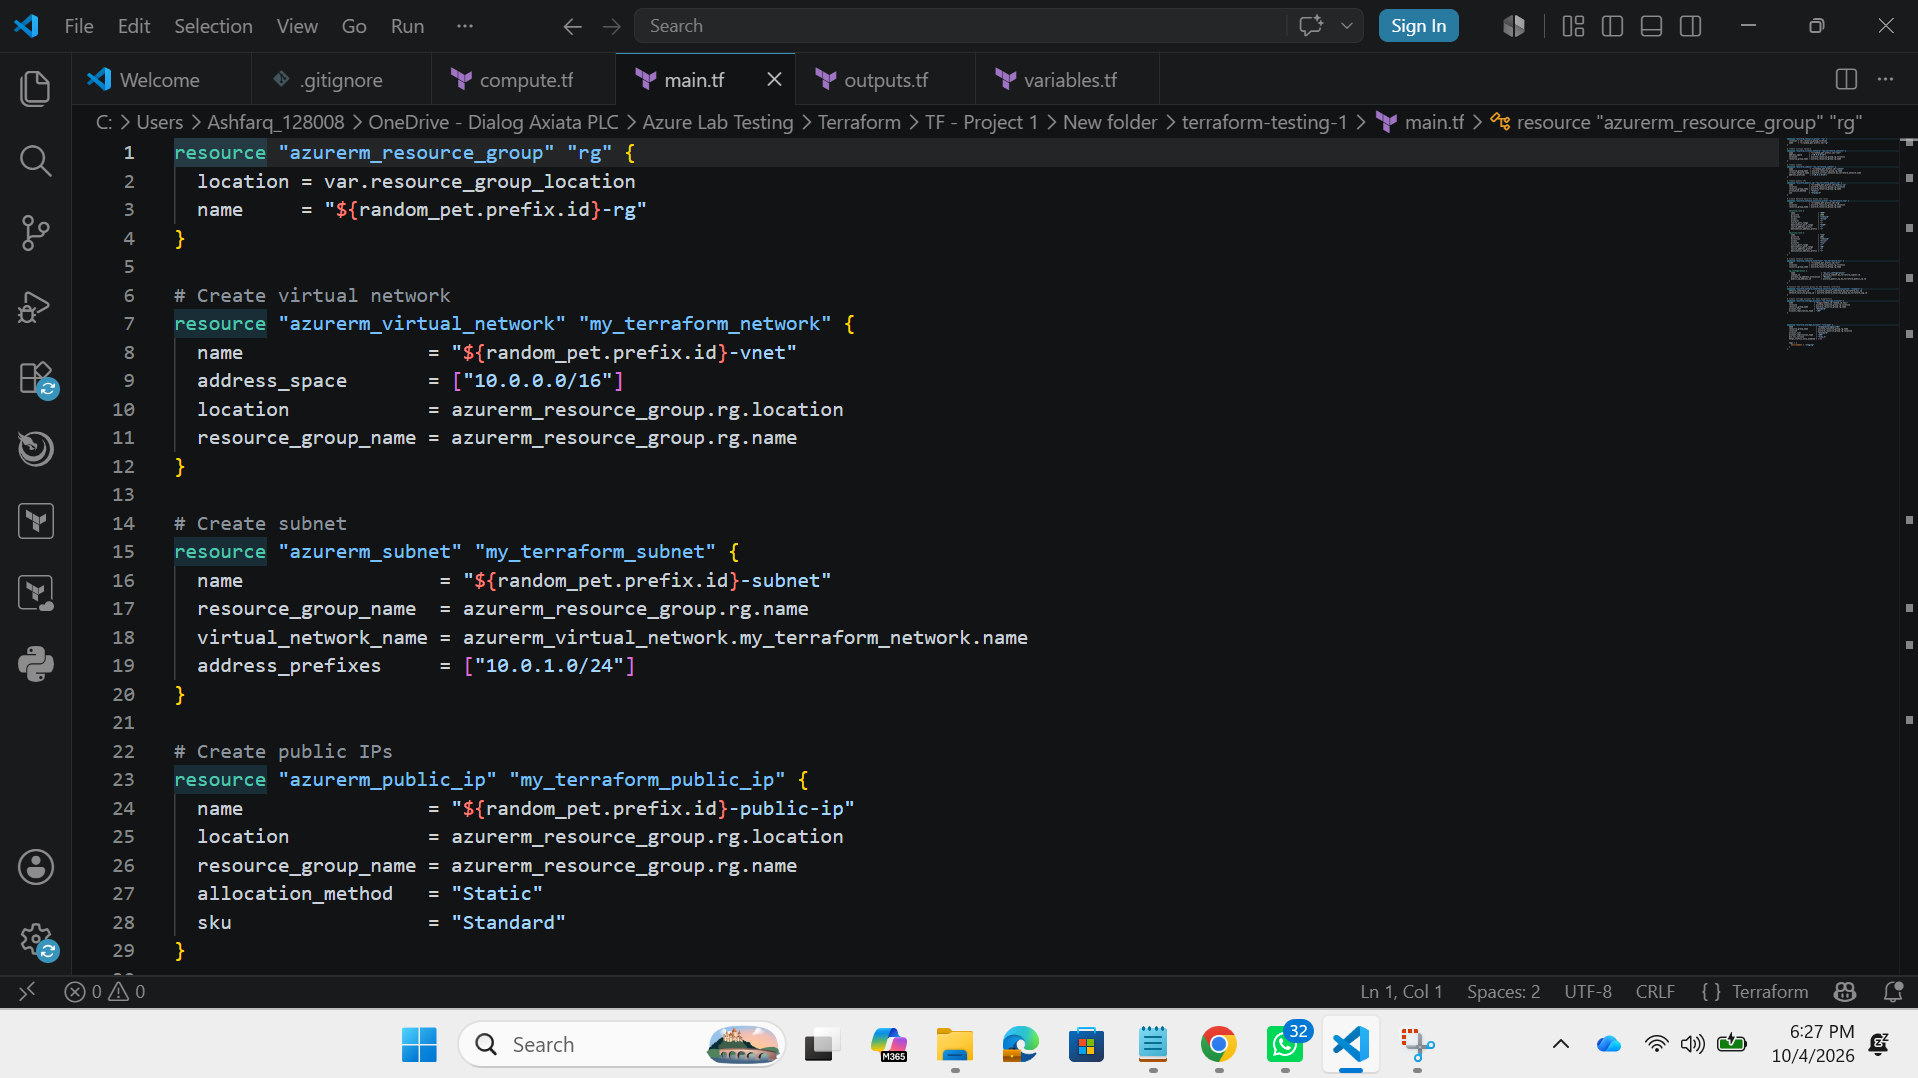Open the Explorer view in activity bar
Screen dimensions: 1918x1078
click(36, 88)
